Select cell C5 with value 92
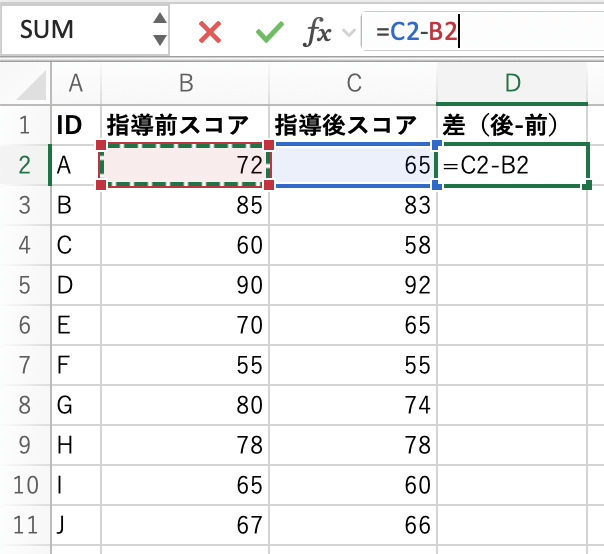 pyautogui.click(x=353, y=285)
